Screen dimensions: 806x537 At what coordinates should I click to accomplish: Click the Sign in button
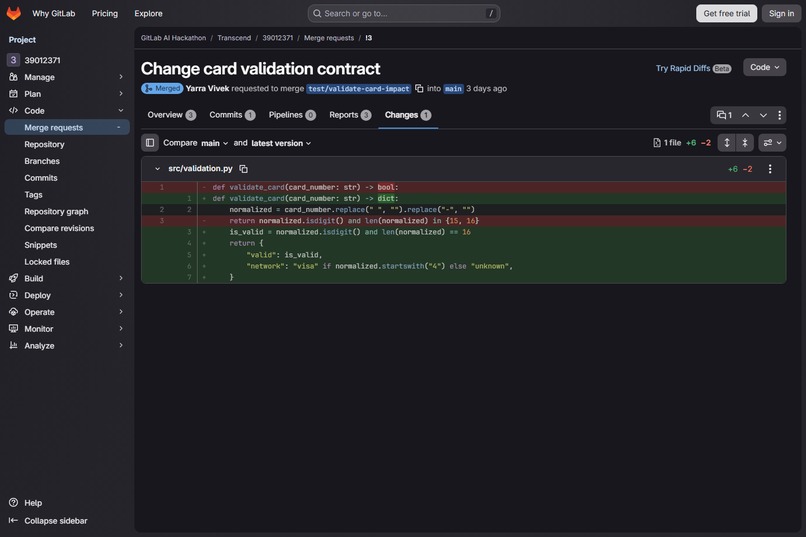[x=781, y=13]
